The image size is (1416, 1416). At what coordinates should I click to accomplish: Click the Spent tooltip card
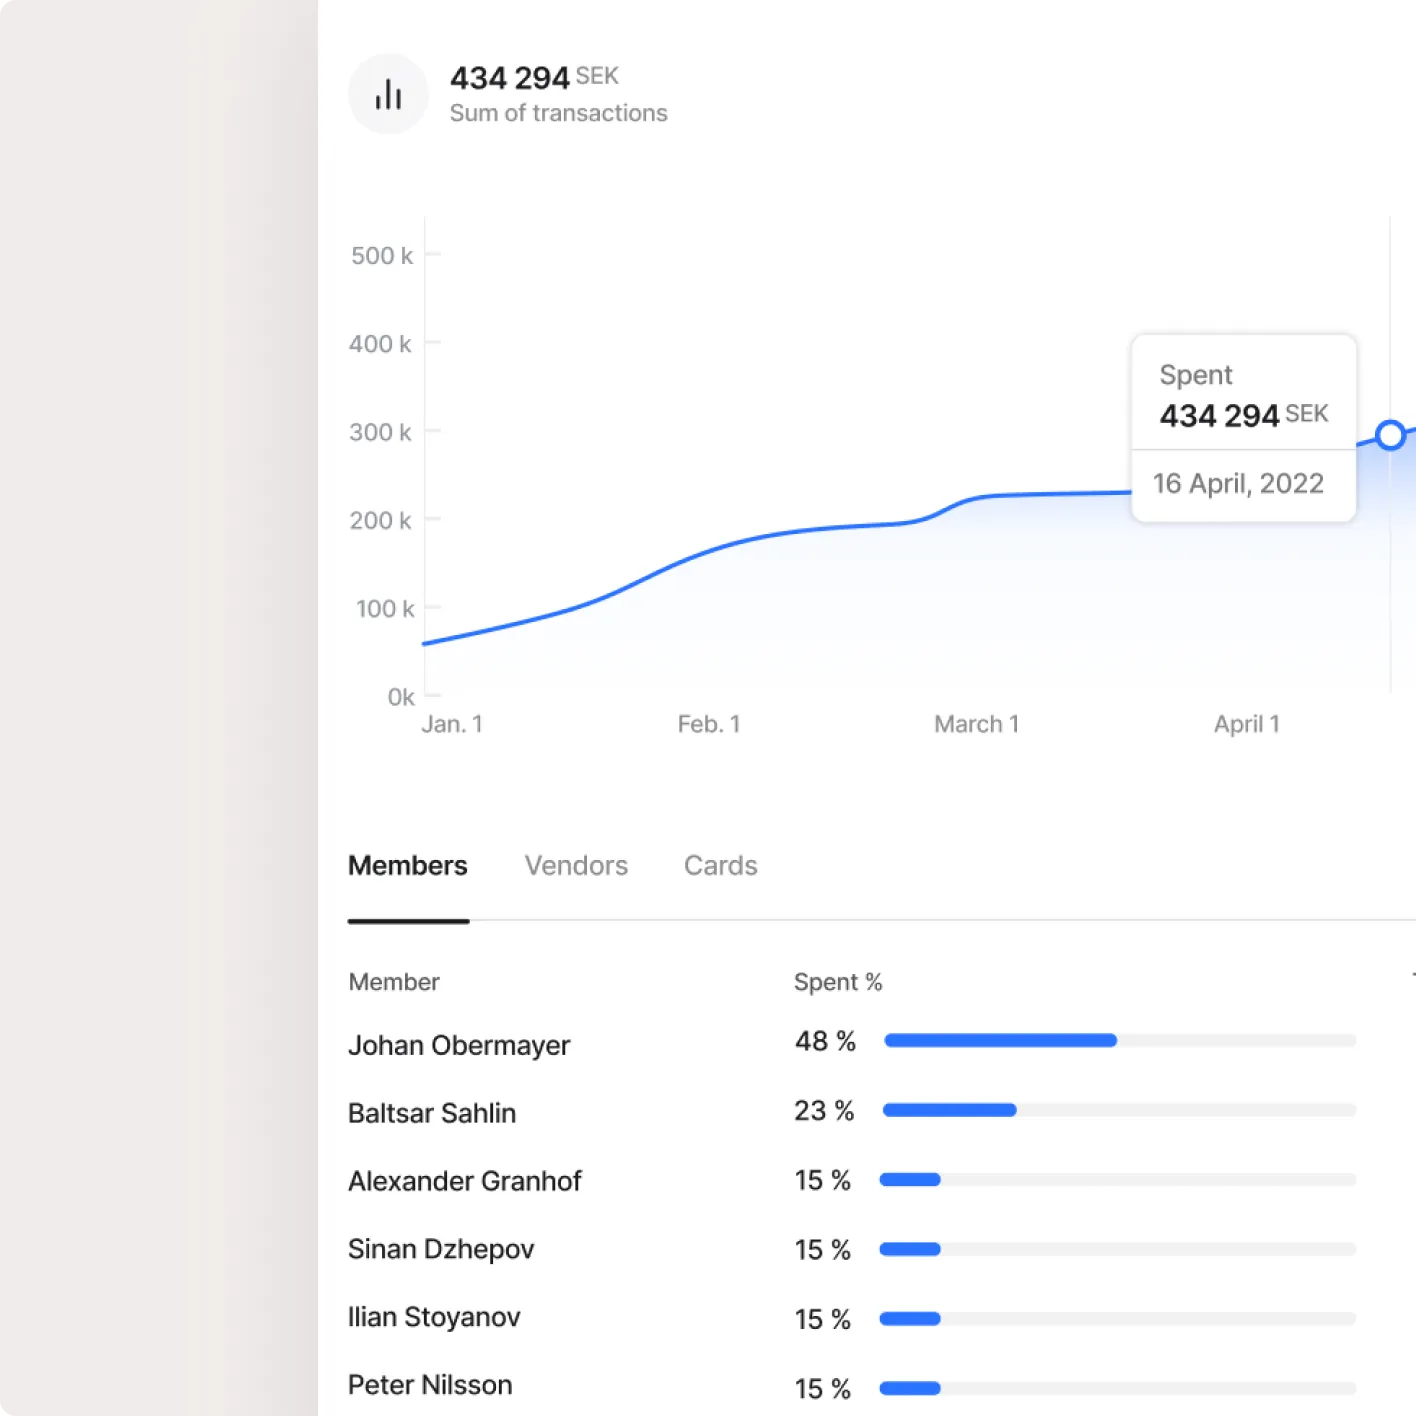[1243, 427]
